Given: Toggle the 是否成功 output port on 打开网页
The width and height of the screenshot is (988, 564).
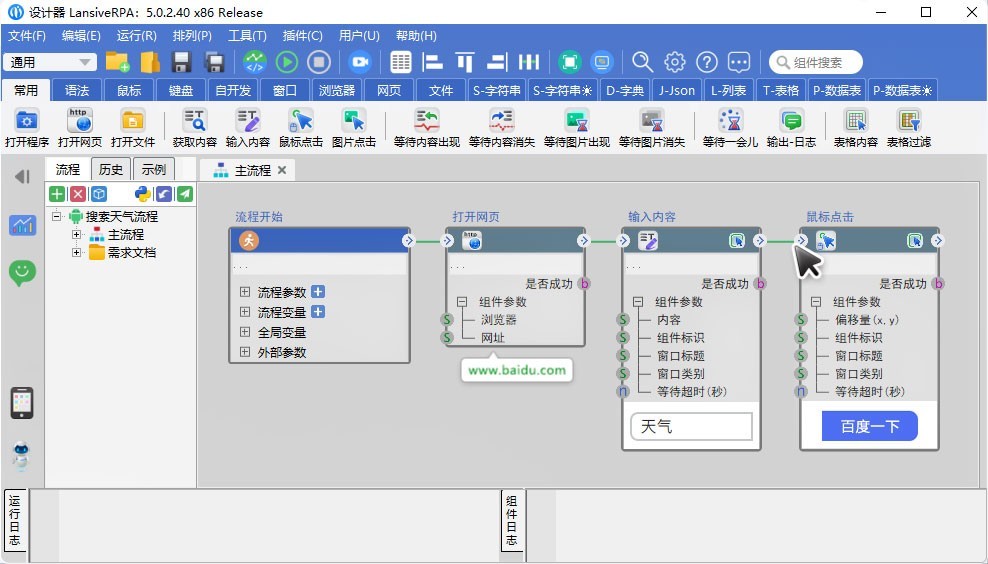Looking at the screenshot, I should pos(584,283).
